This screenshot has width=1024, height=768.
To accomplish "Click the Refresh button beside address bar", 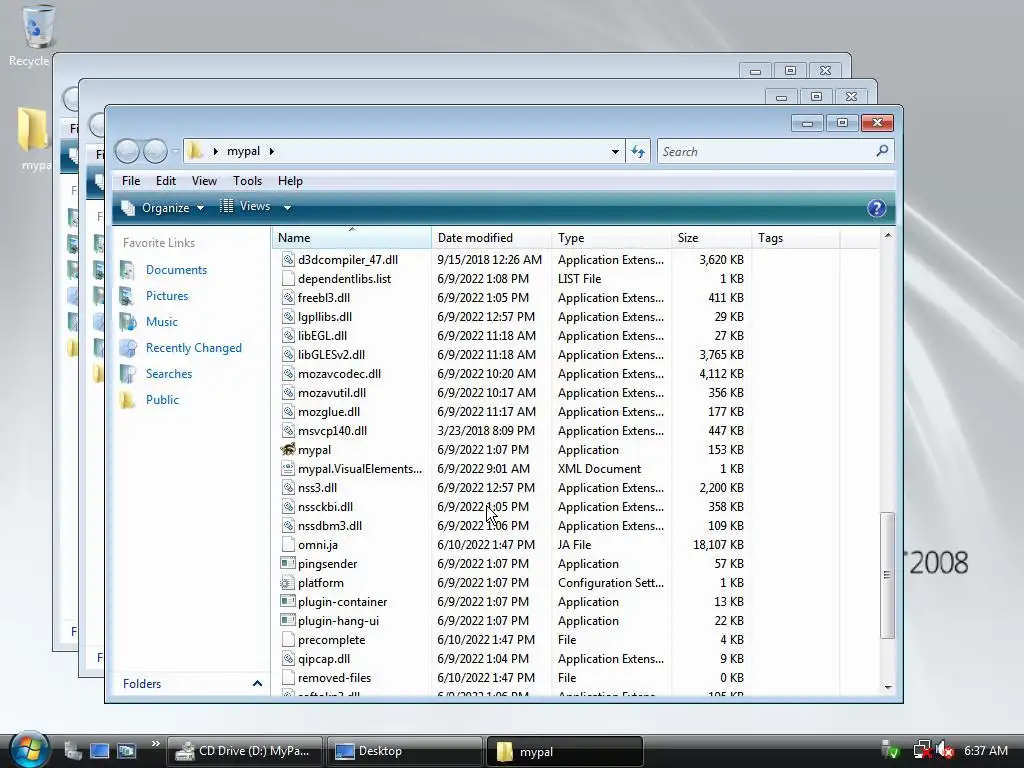I will pyautogui.click(x=638, y=152).
